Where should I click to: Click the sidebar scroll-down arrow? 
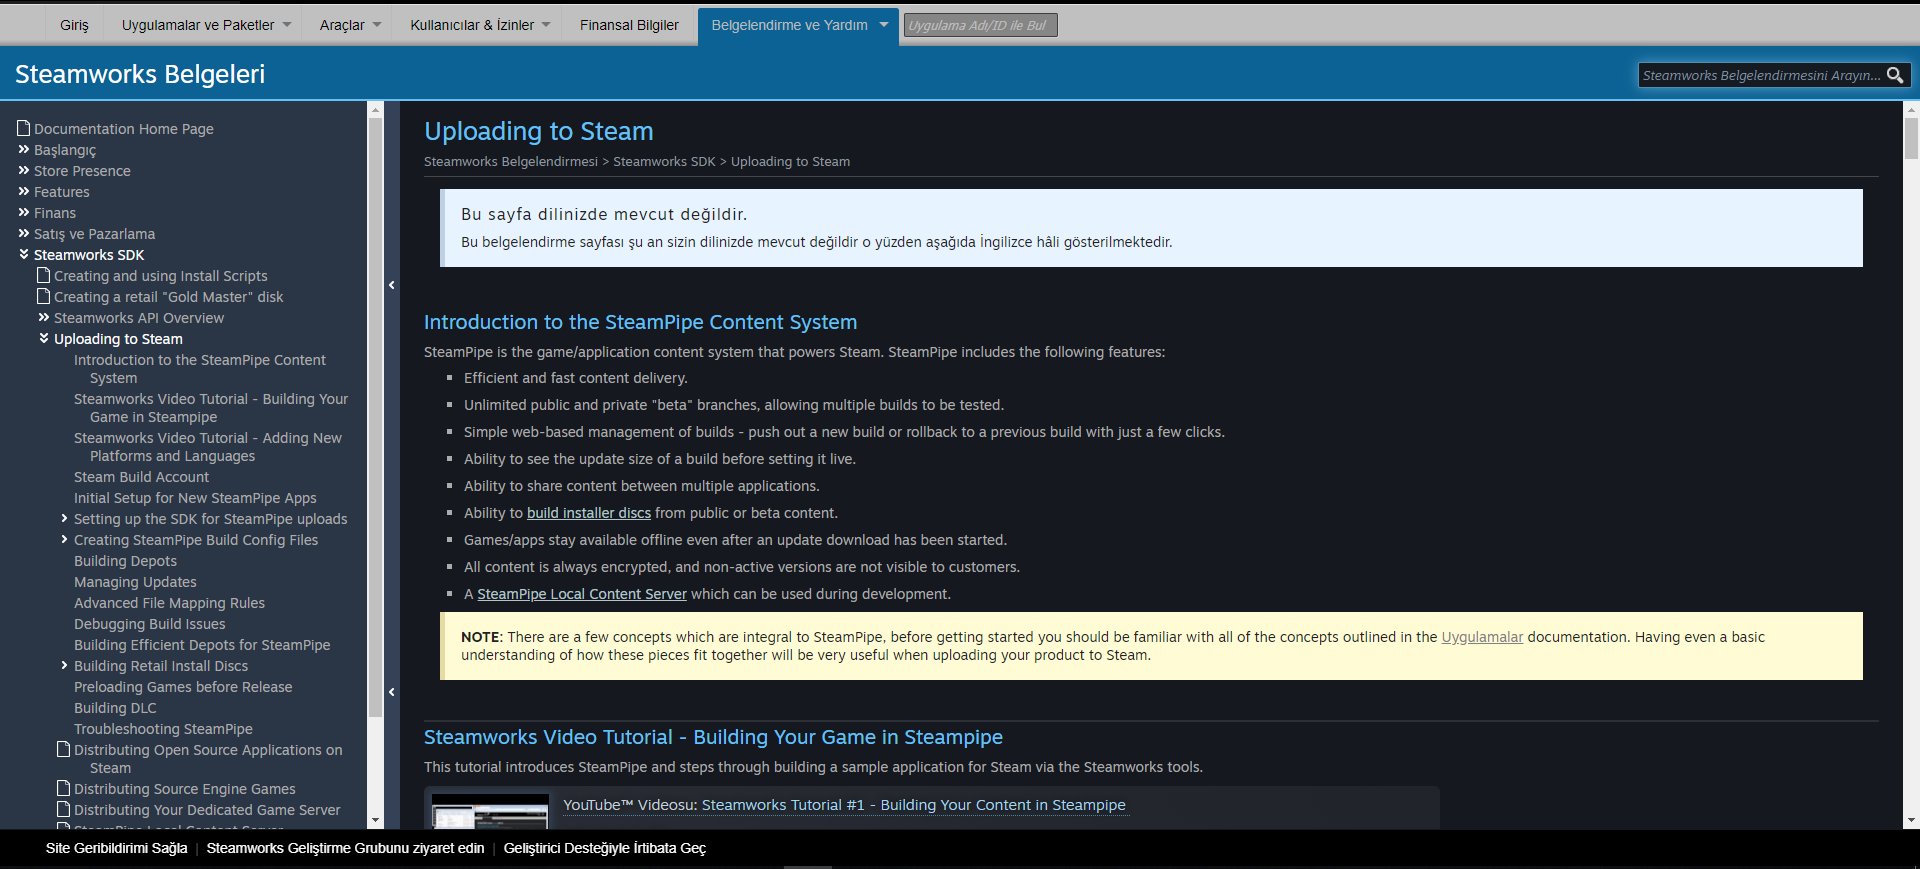[376, 821]
